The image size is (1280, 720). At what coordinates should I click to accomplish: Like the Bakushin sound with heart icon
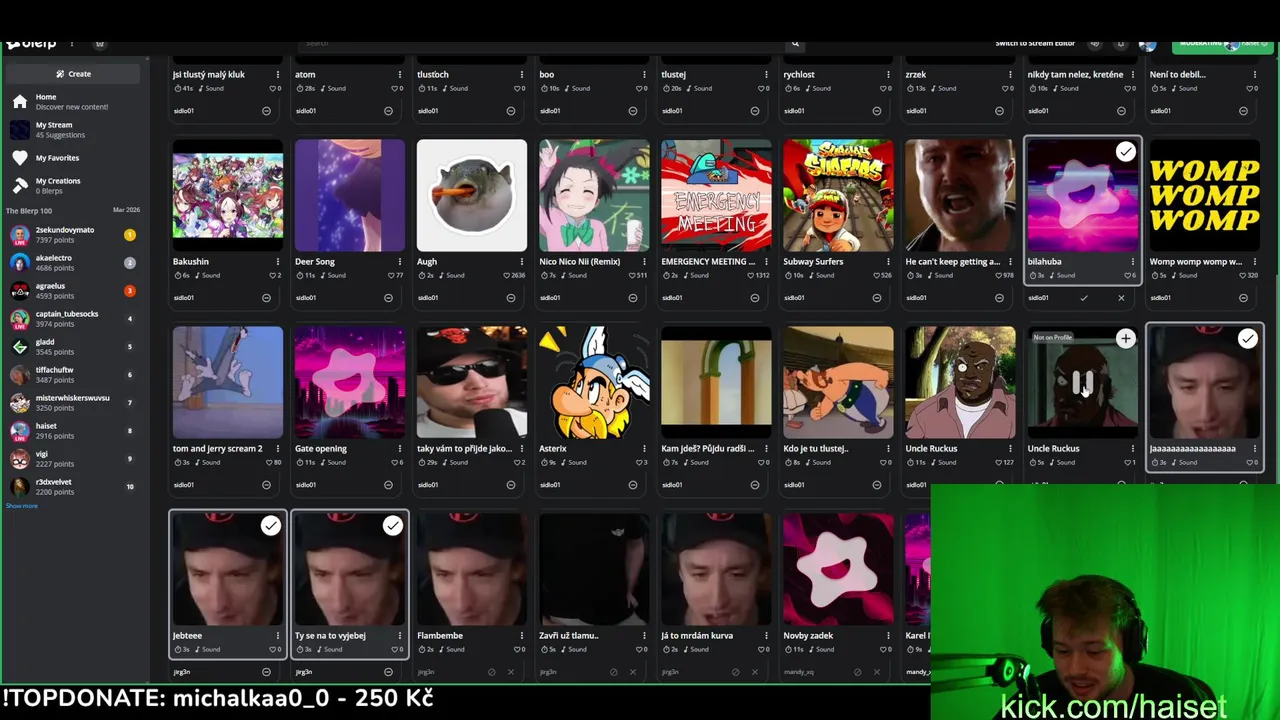pos(271,275)
